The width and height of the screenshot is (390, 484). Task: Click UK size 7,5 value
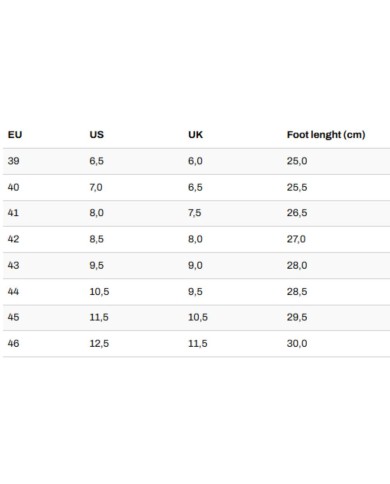click(195, 213)
